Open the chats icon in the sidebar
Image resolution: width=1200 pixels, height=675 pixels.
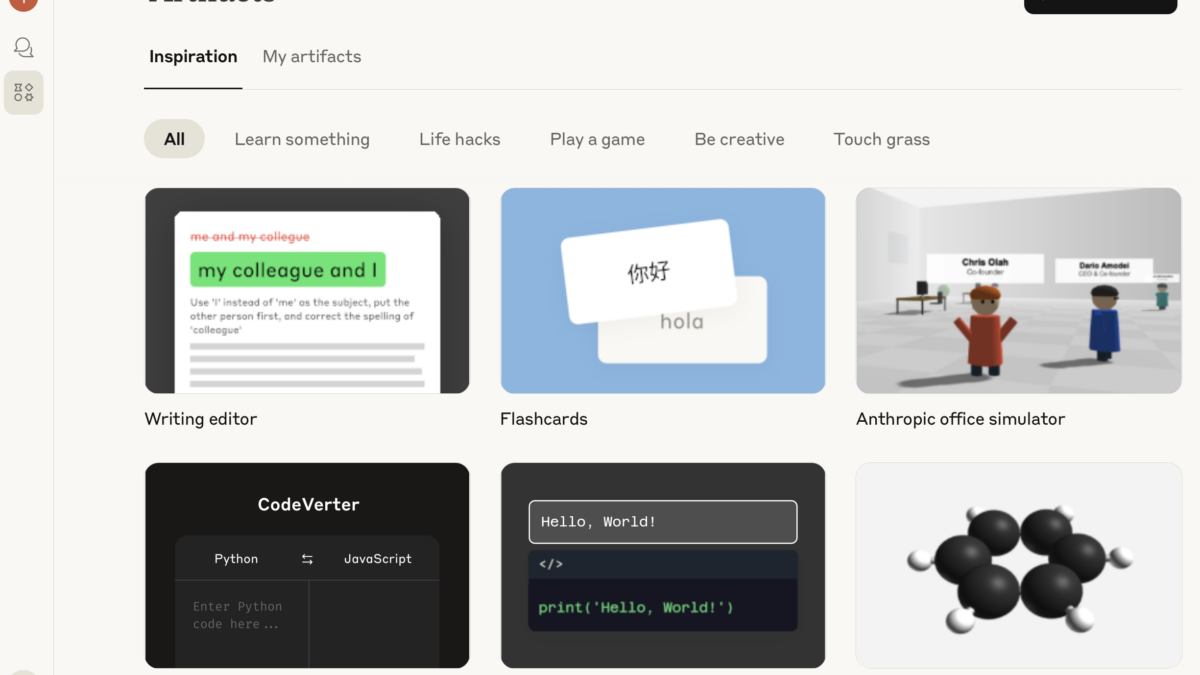tap(24, 47)
